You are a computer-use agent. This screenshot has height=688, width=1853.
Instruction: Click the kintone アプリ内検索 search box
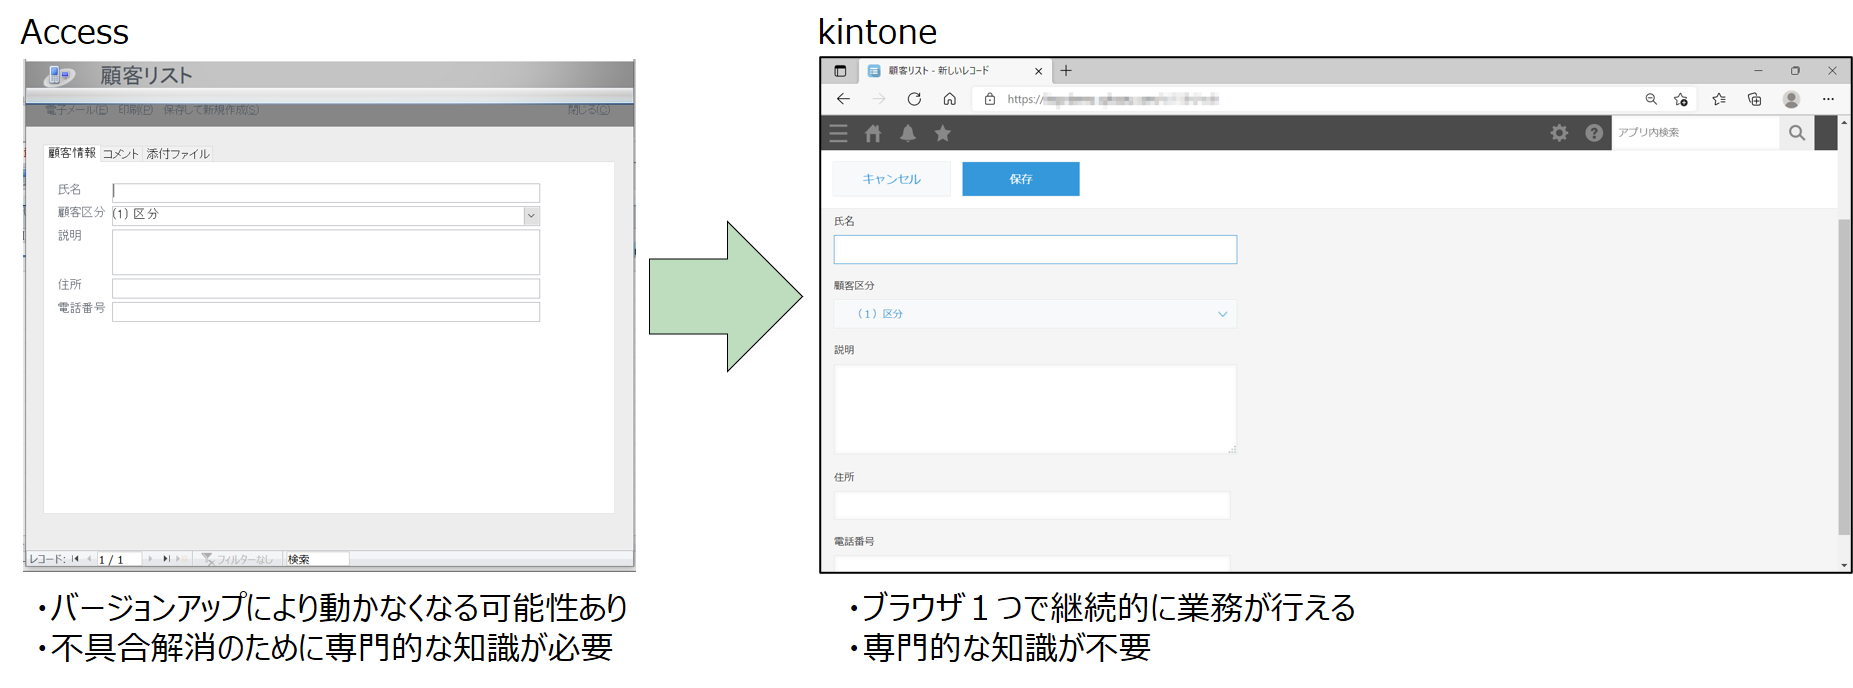1695,133
